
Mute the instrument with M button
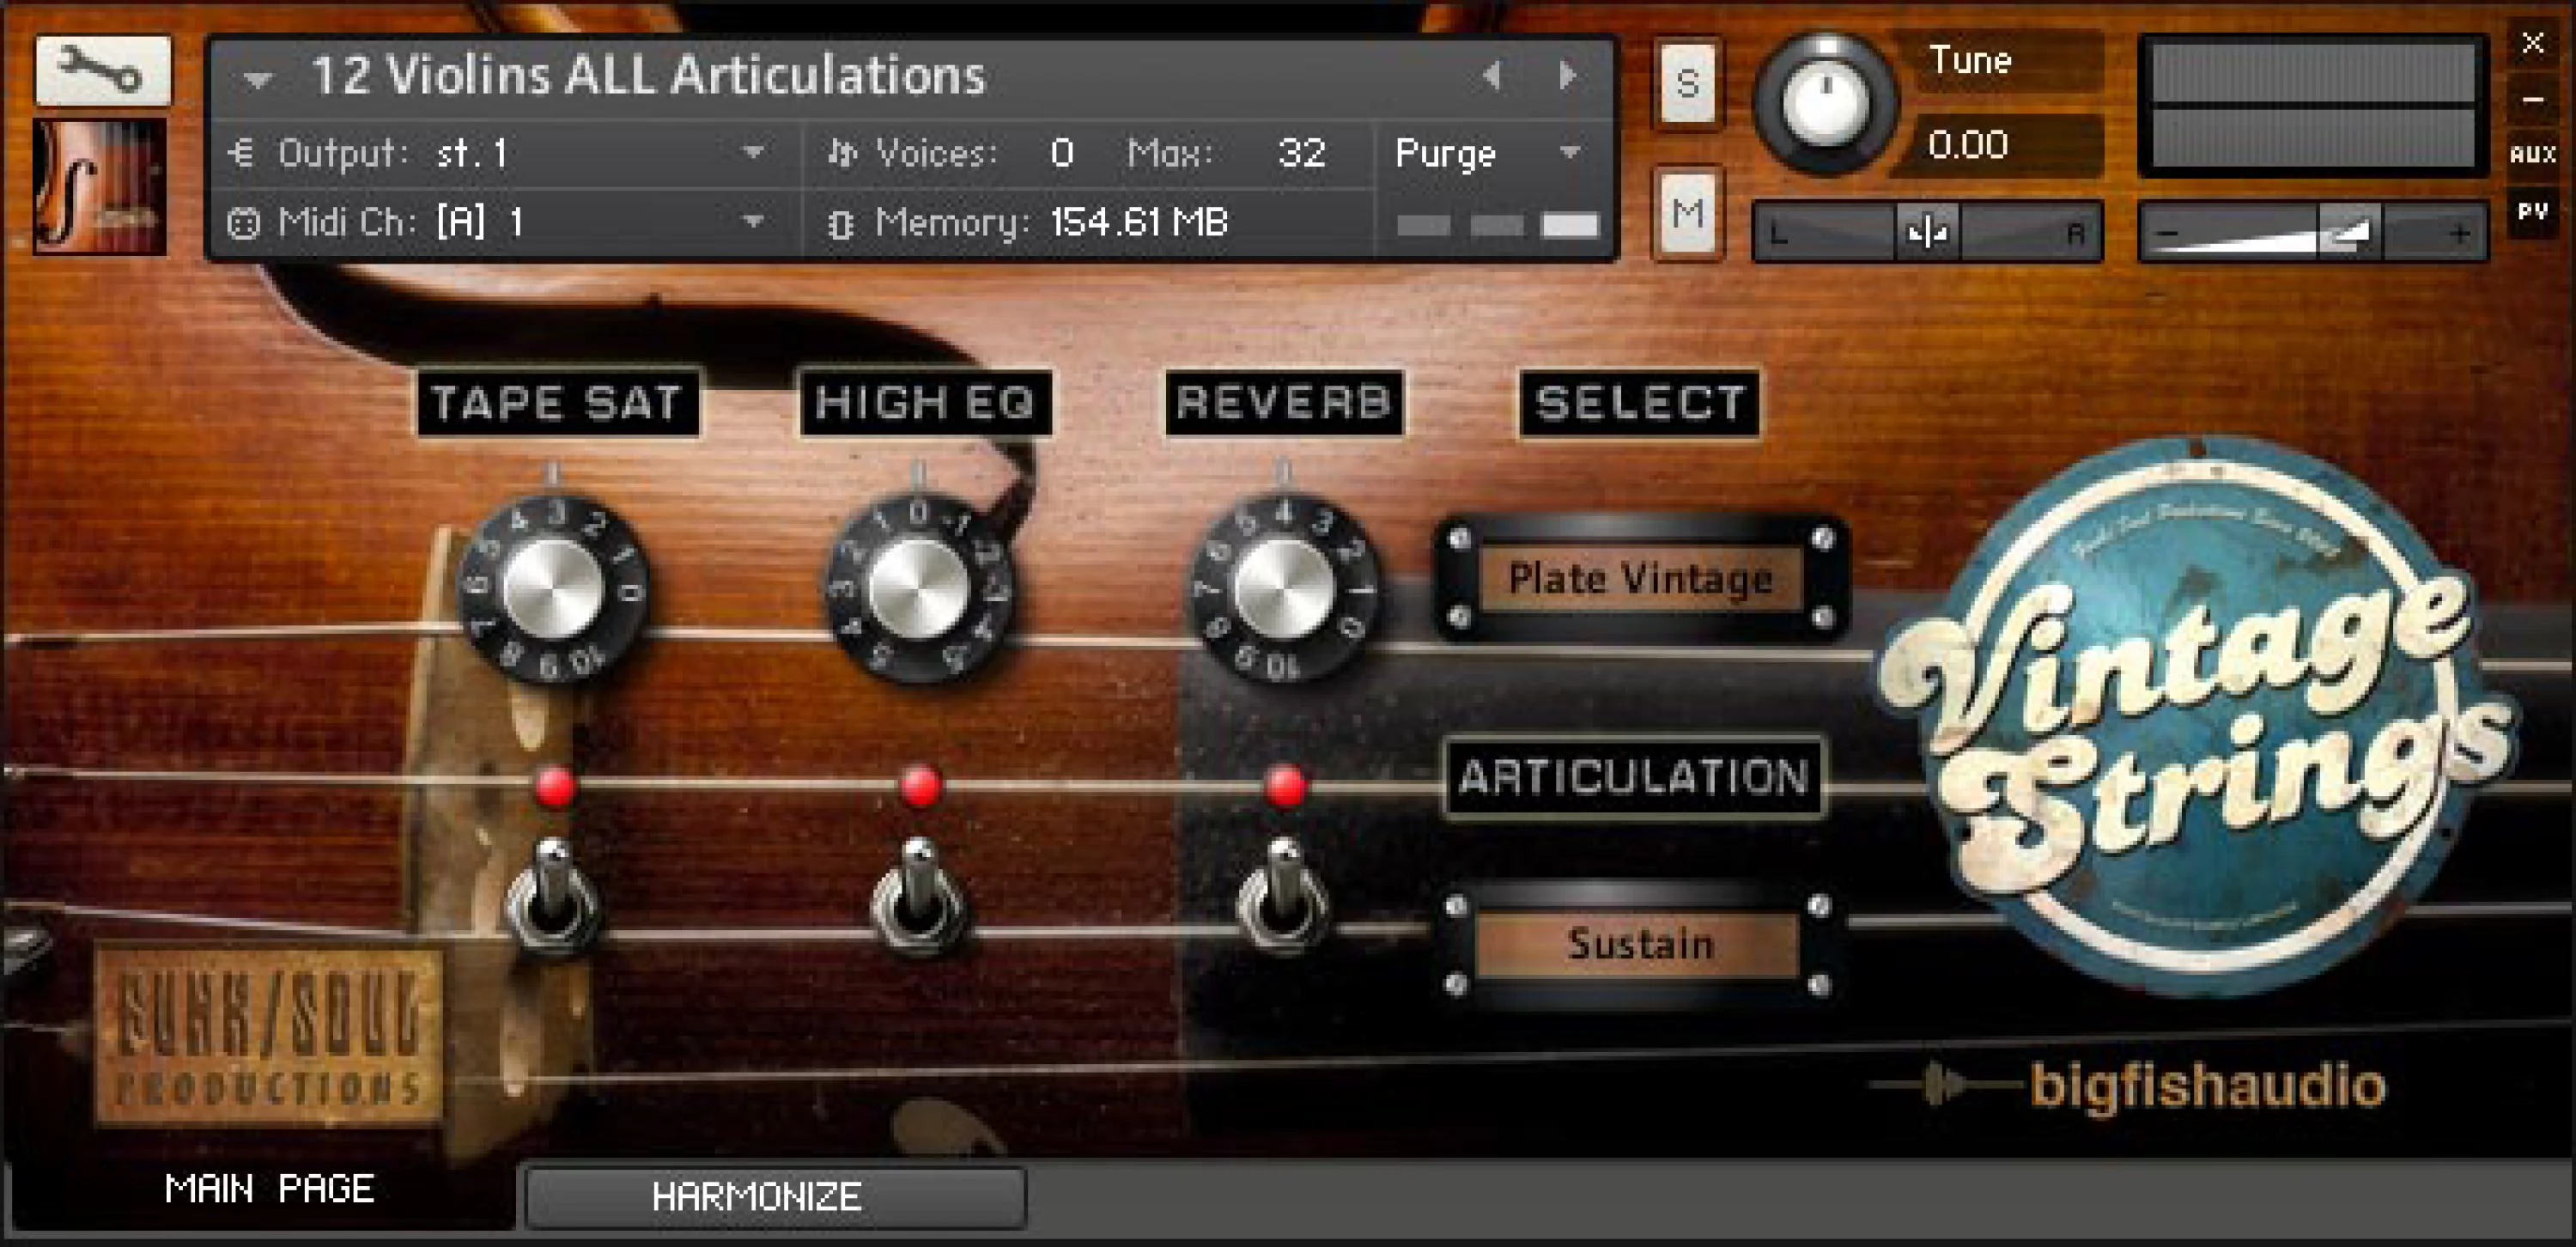(1688, 213)
